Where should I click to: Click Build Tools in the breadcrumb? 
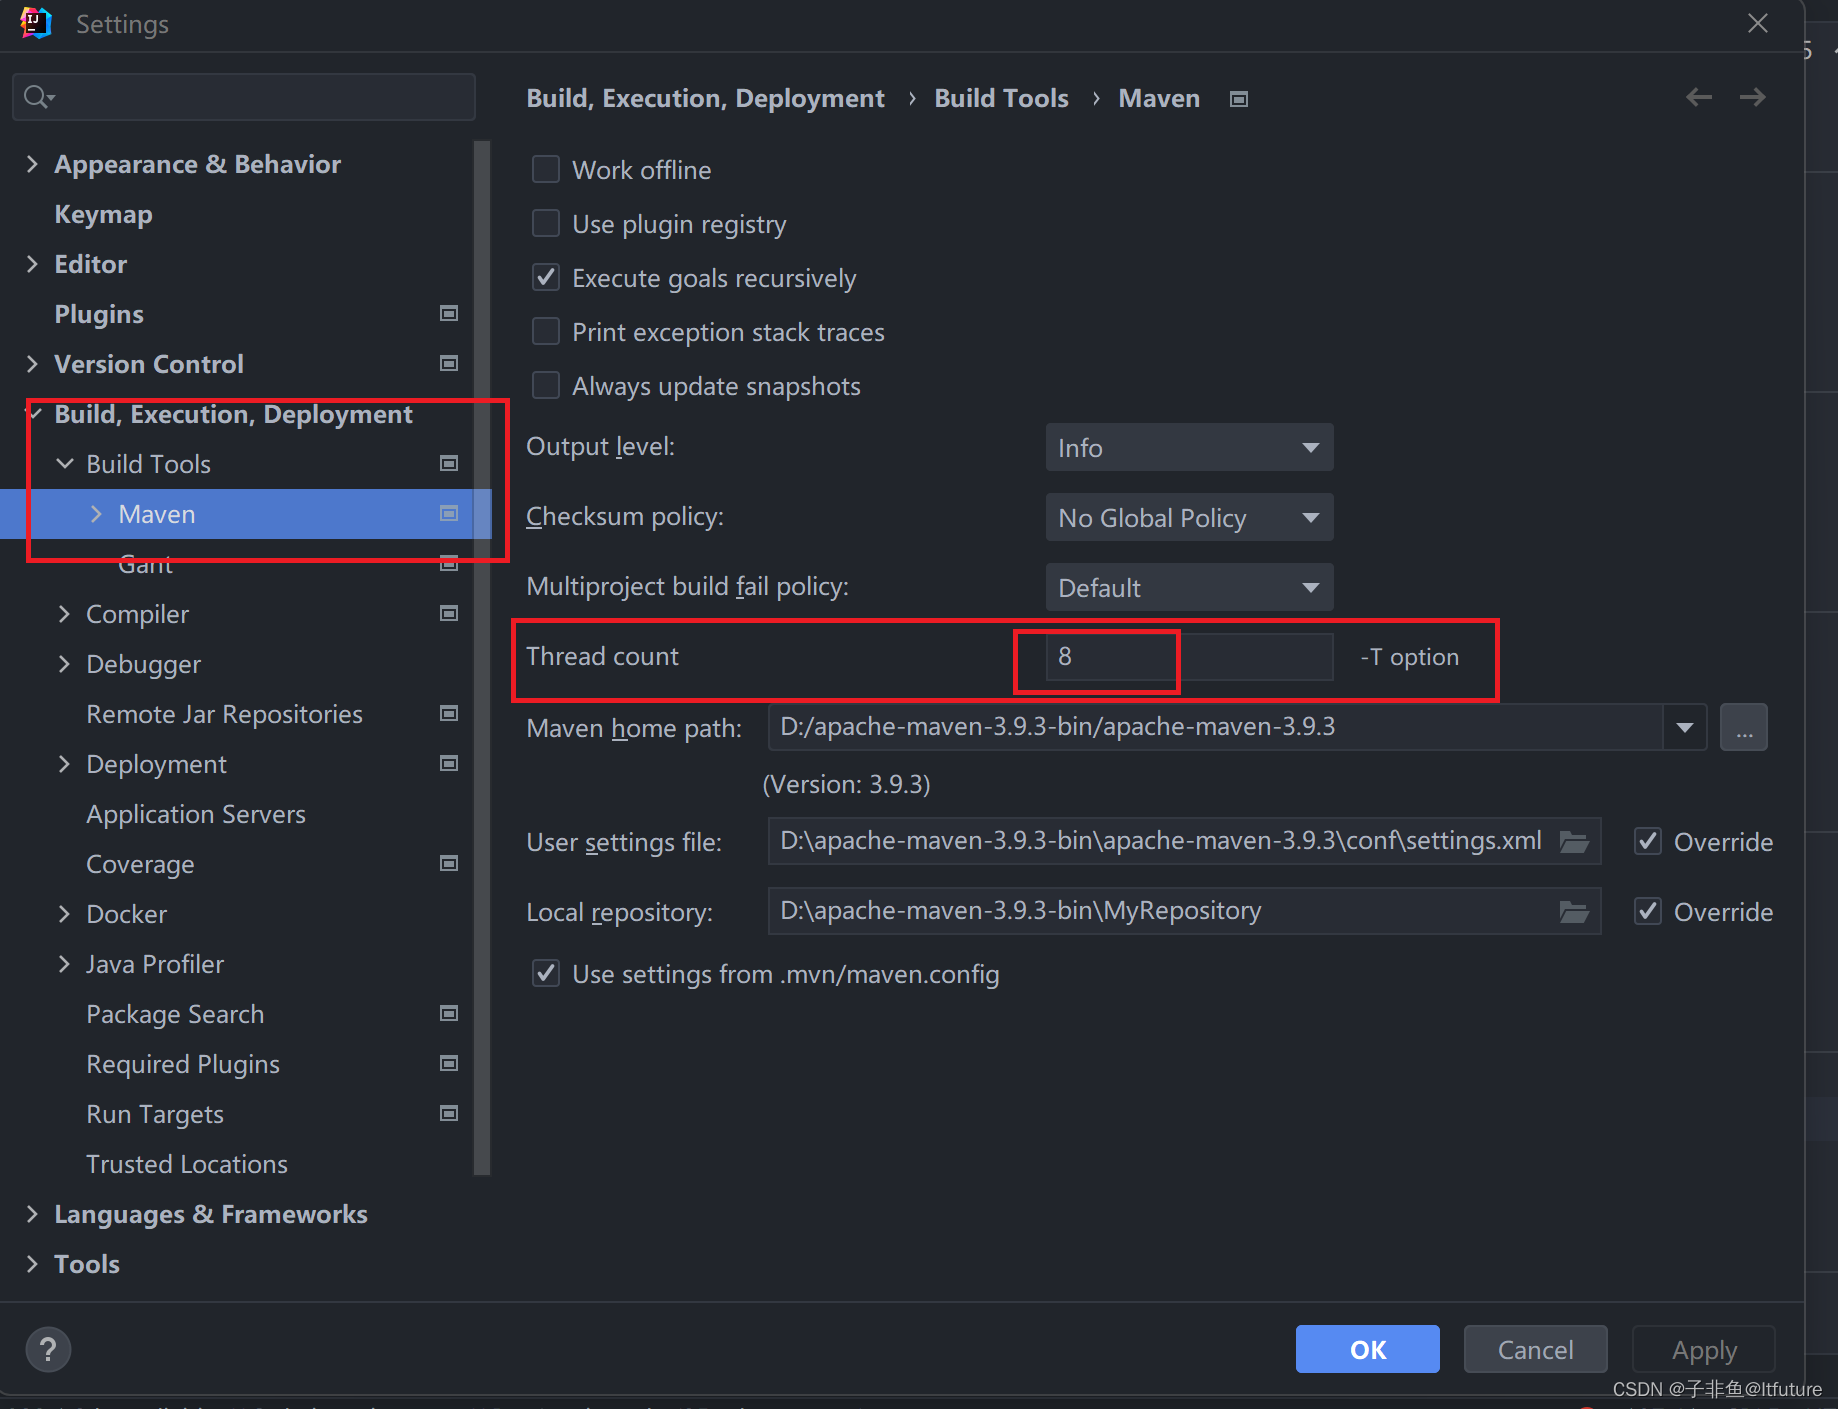1001,98
